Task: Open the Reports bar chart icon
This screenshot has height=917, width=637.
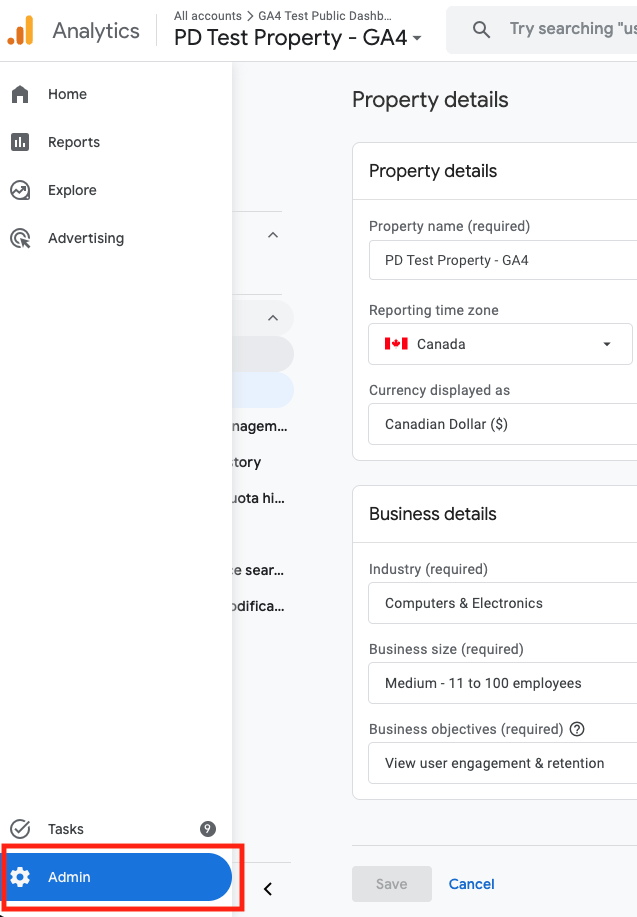Action: 20,142
